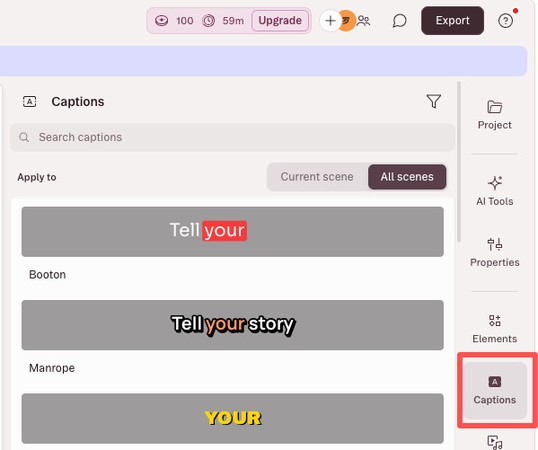Click the collaborators people icon
Viewport: 538px width, 450px height.
click(x=363, y=21)
